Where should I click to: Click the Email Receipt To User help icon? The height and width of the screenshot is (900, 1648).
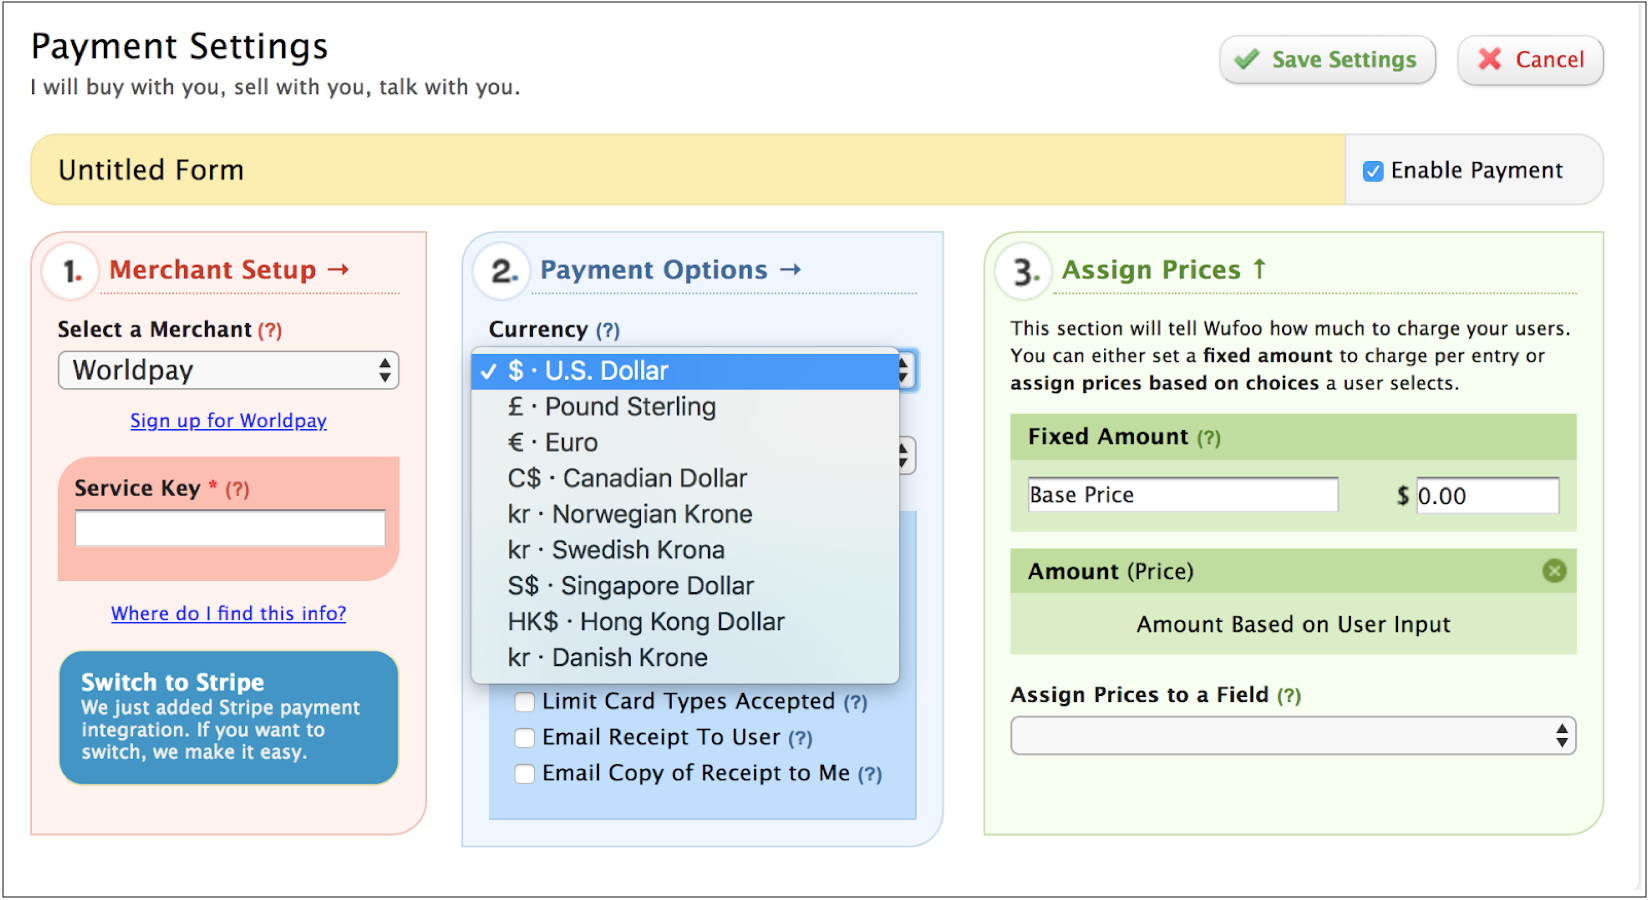pos(802,737)
